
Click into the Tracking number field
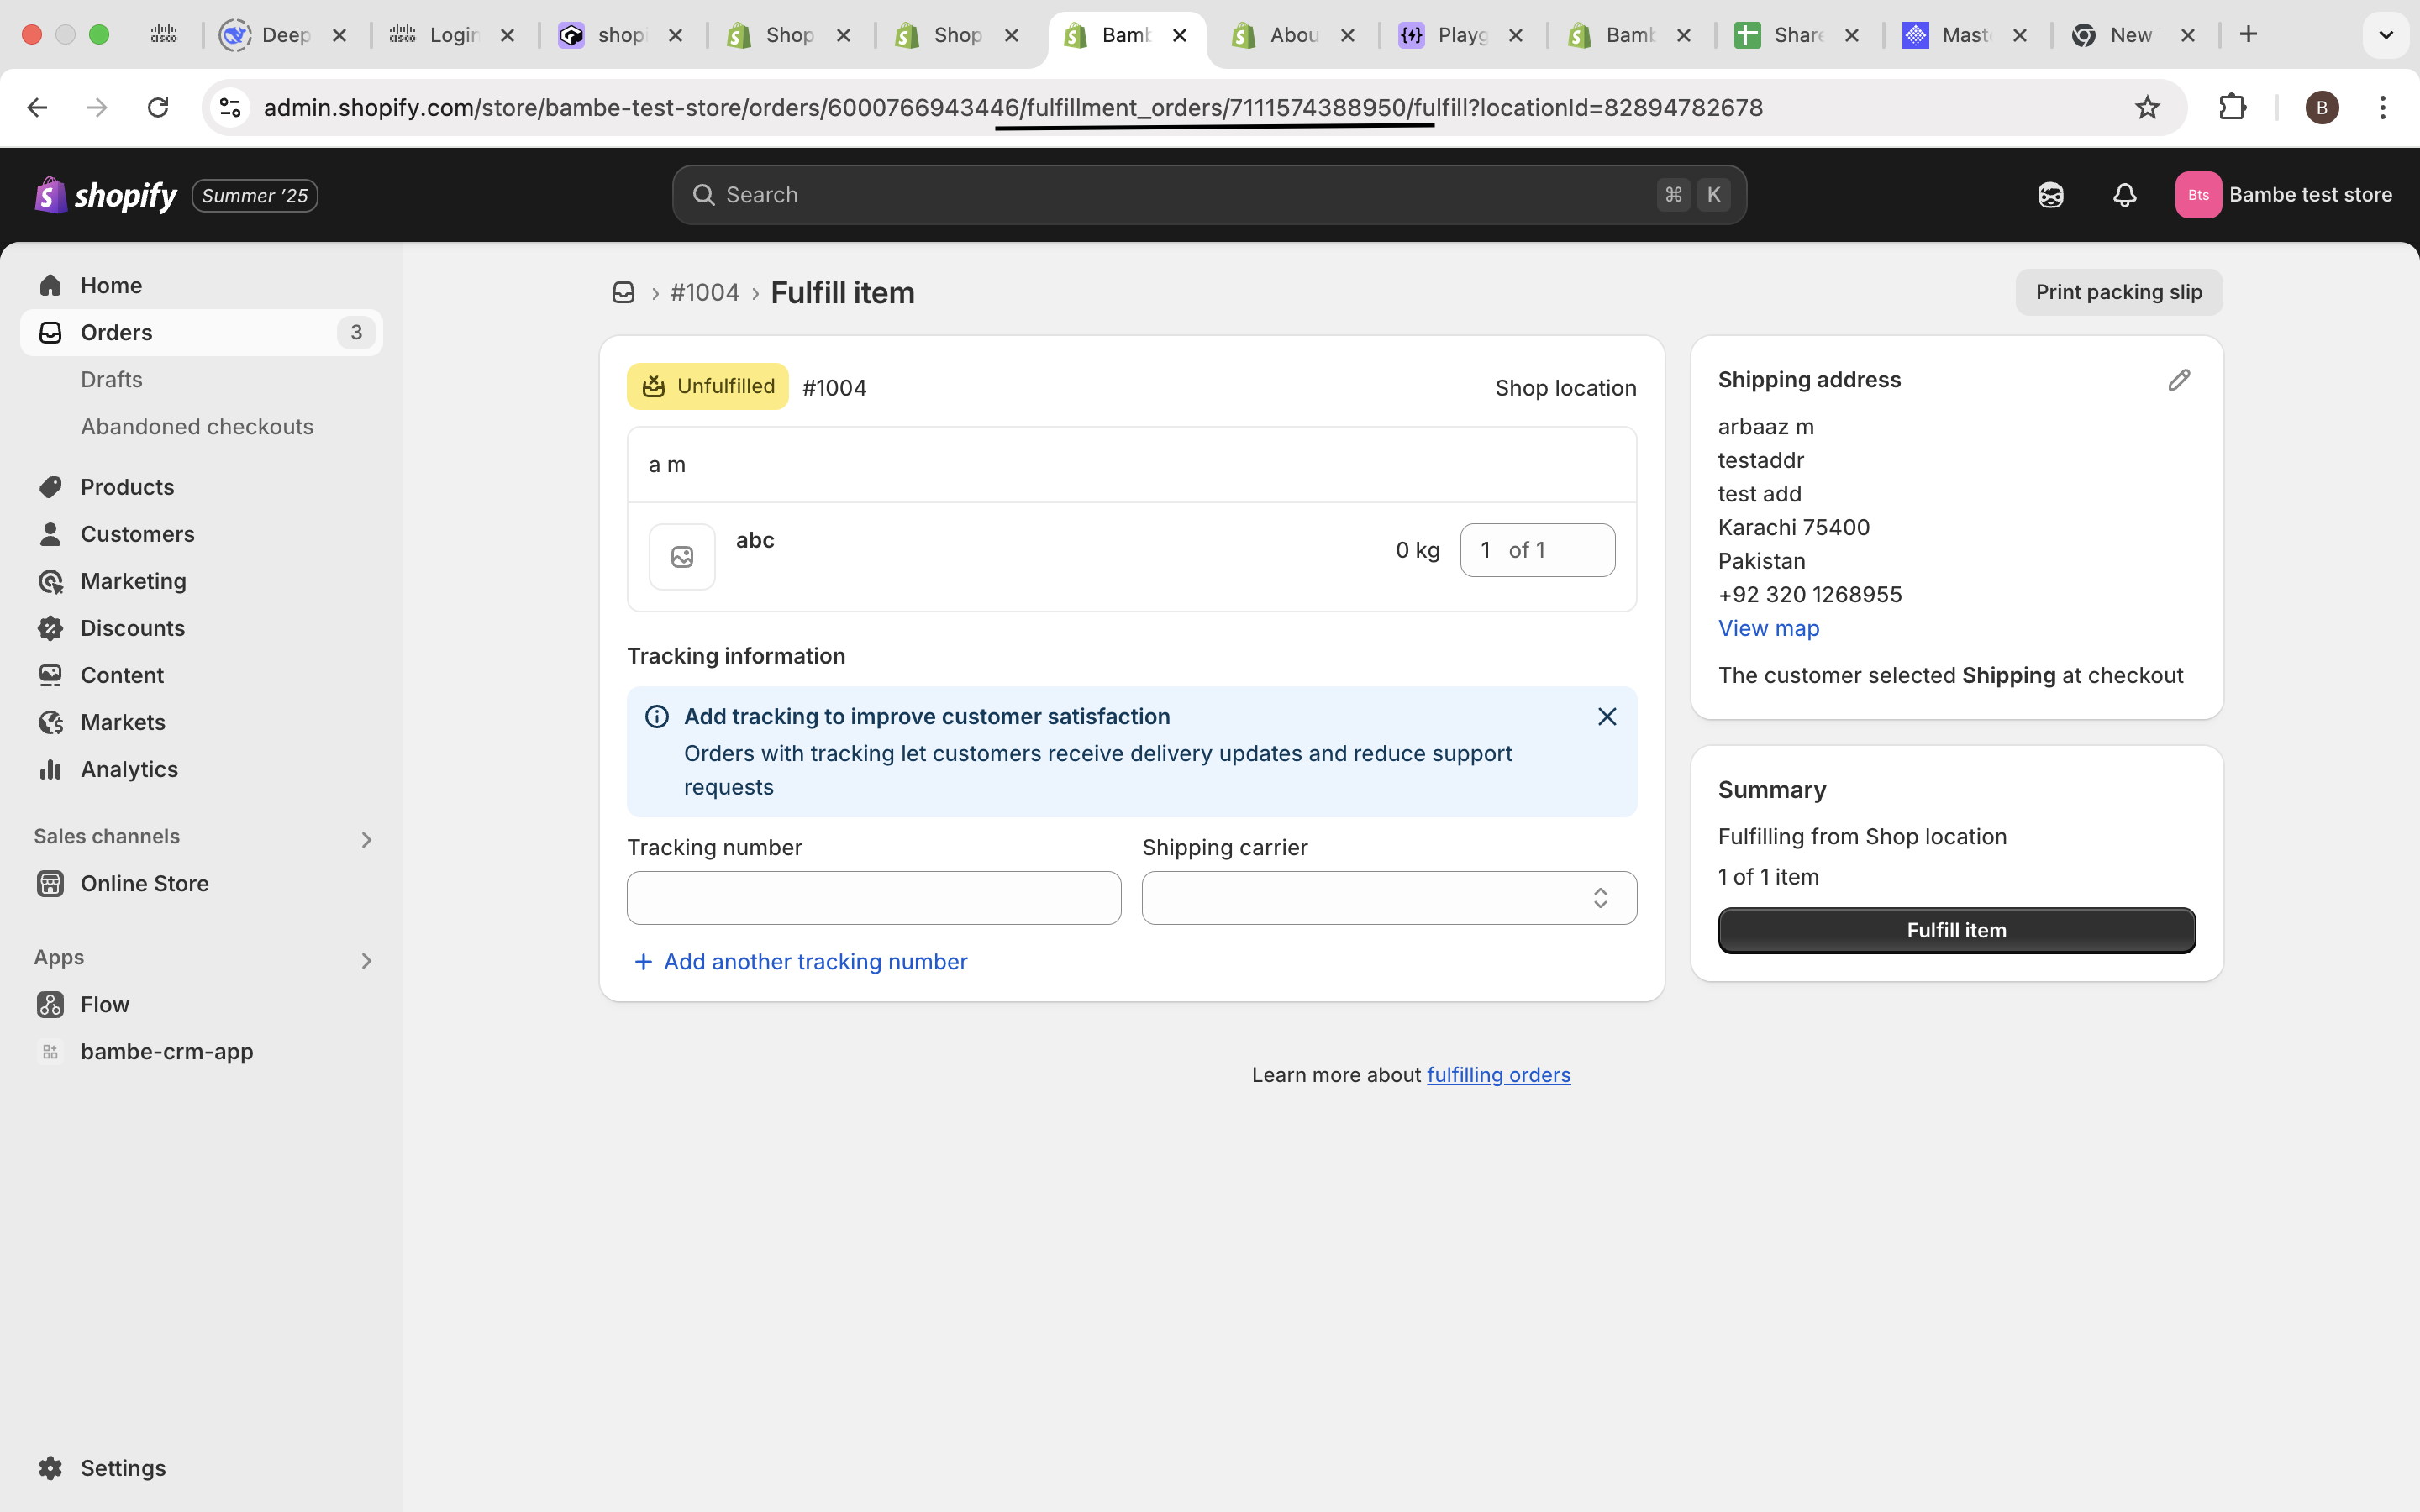pos(873,898)
